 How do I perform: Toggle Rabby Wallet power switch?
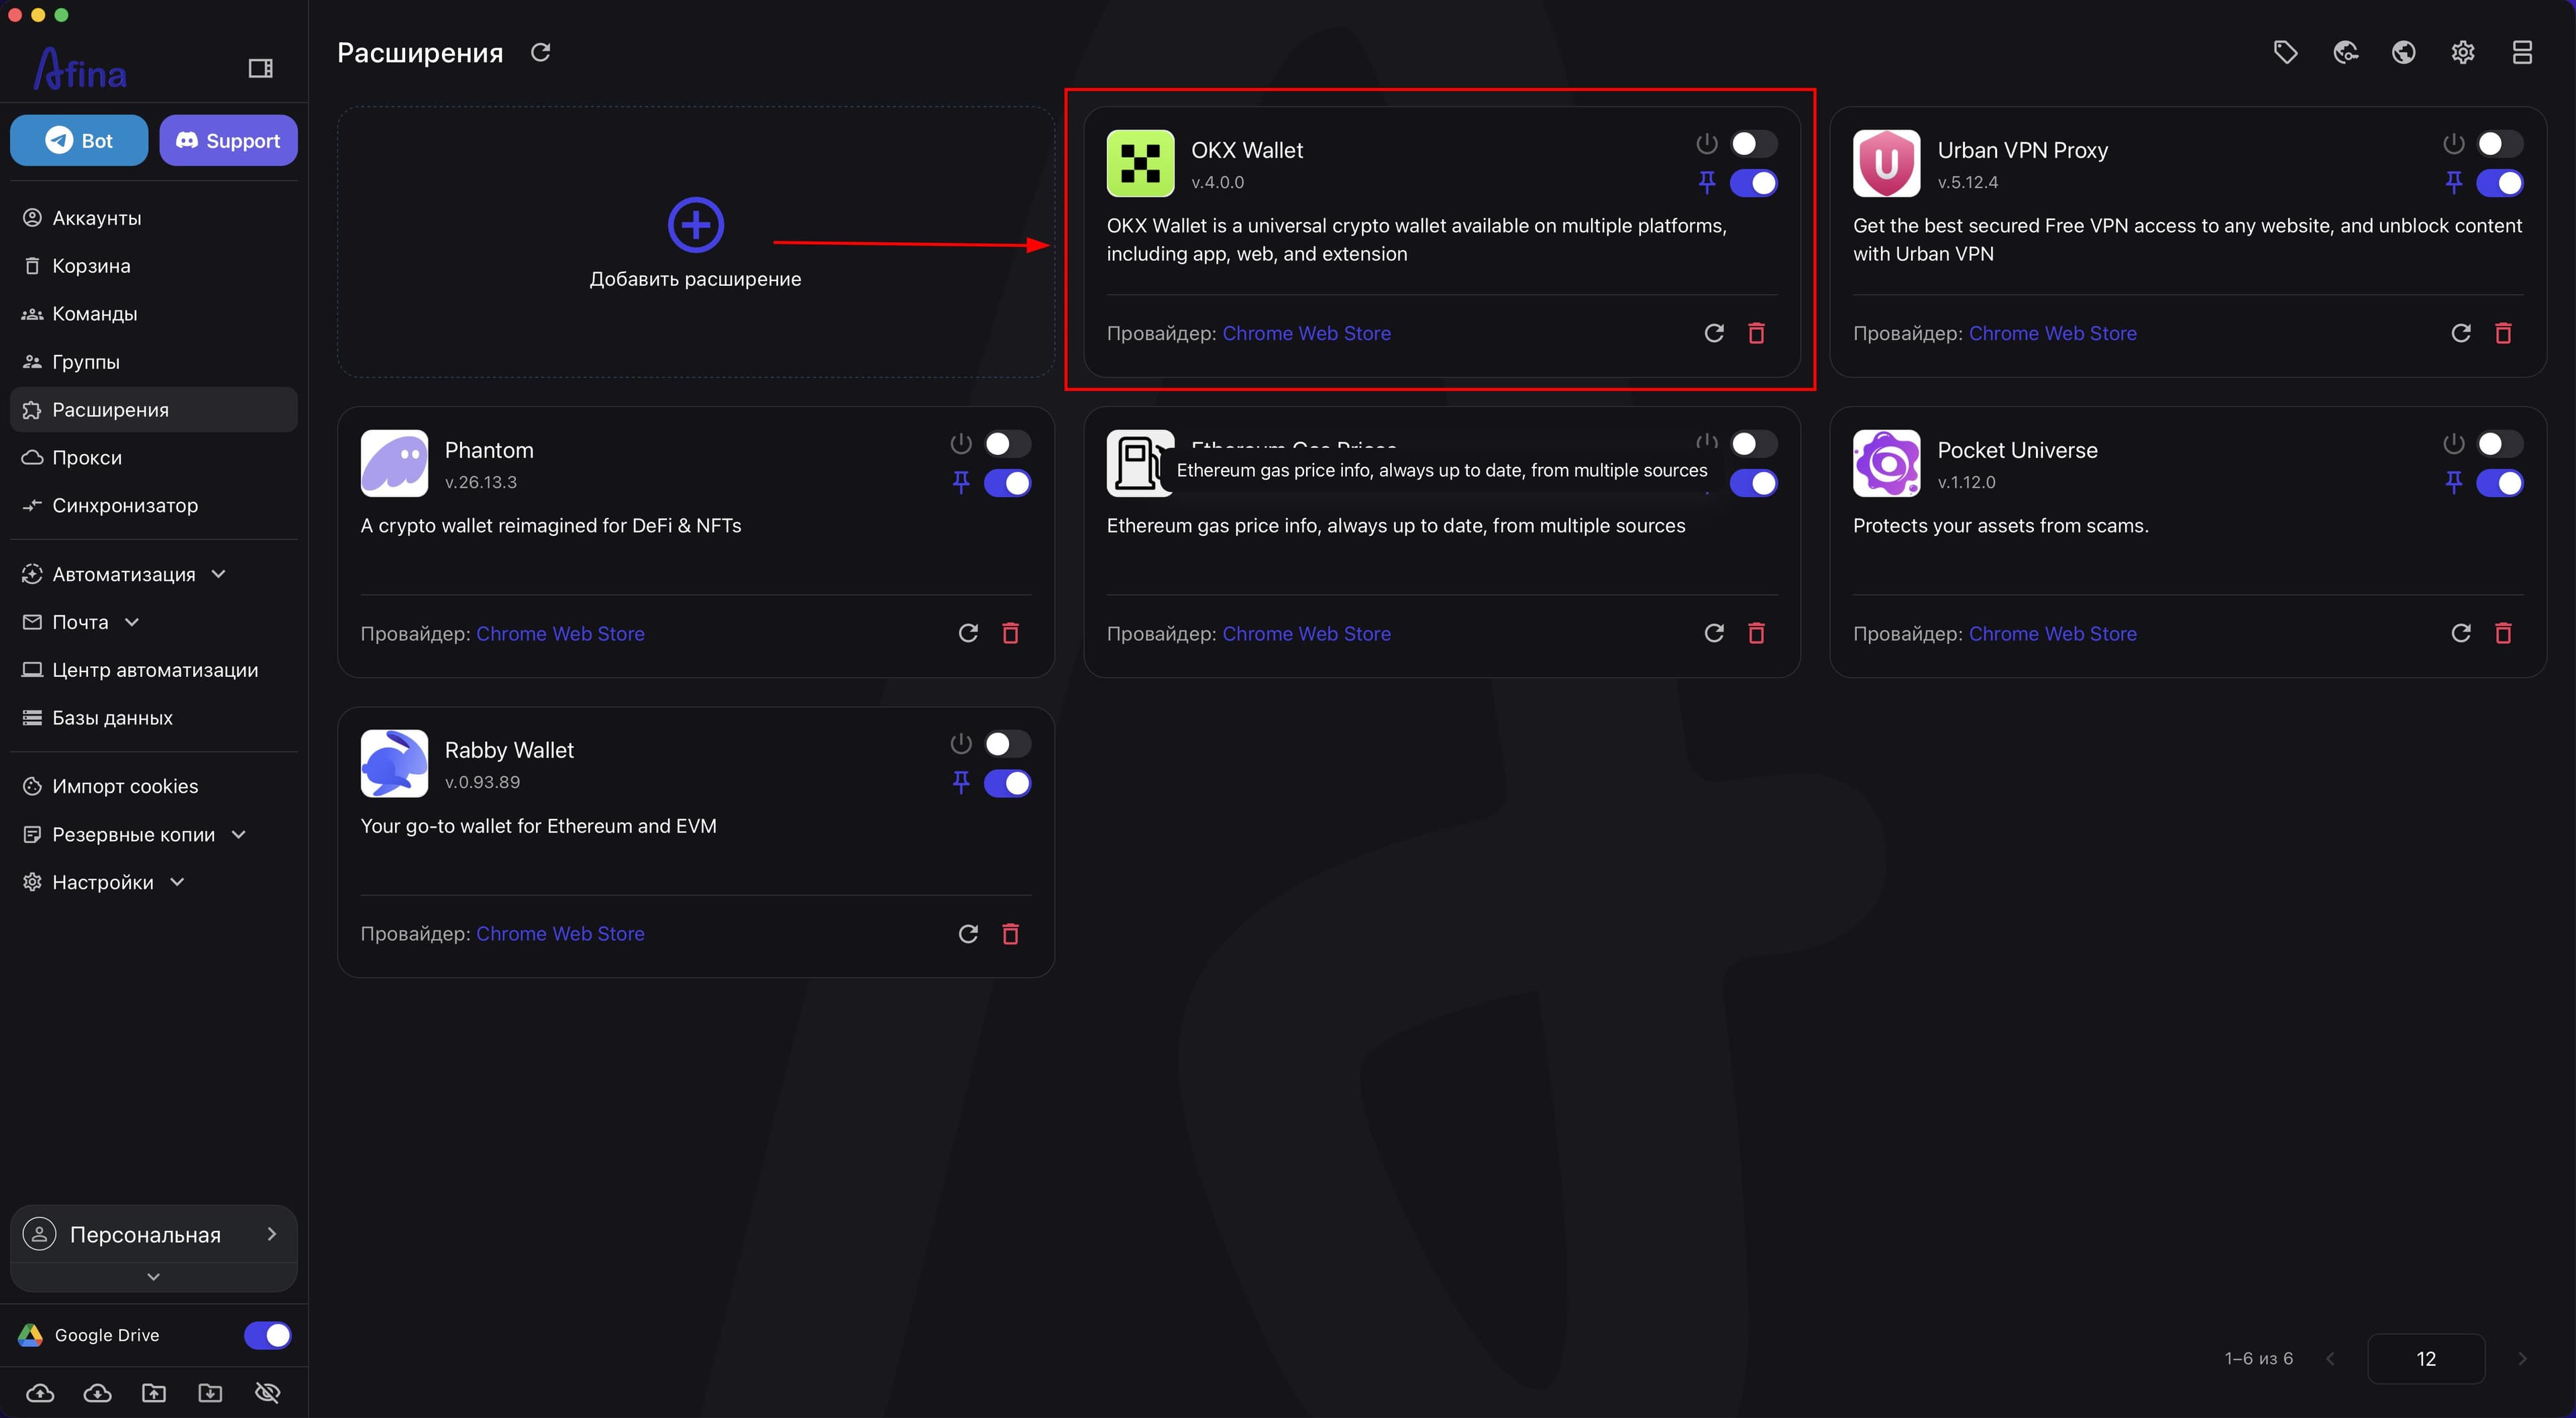pos(1007,744)
